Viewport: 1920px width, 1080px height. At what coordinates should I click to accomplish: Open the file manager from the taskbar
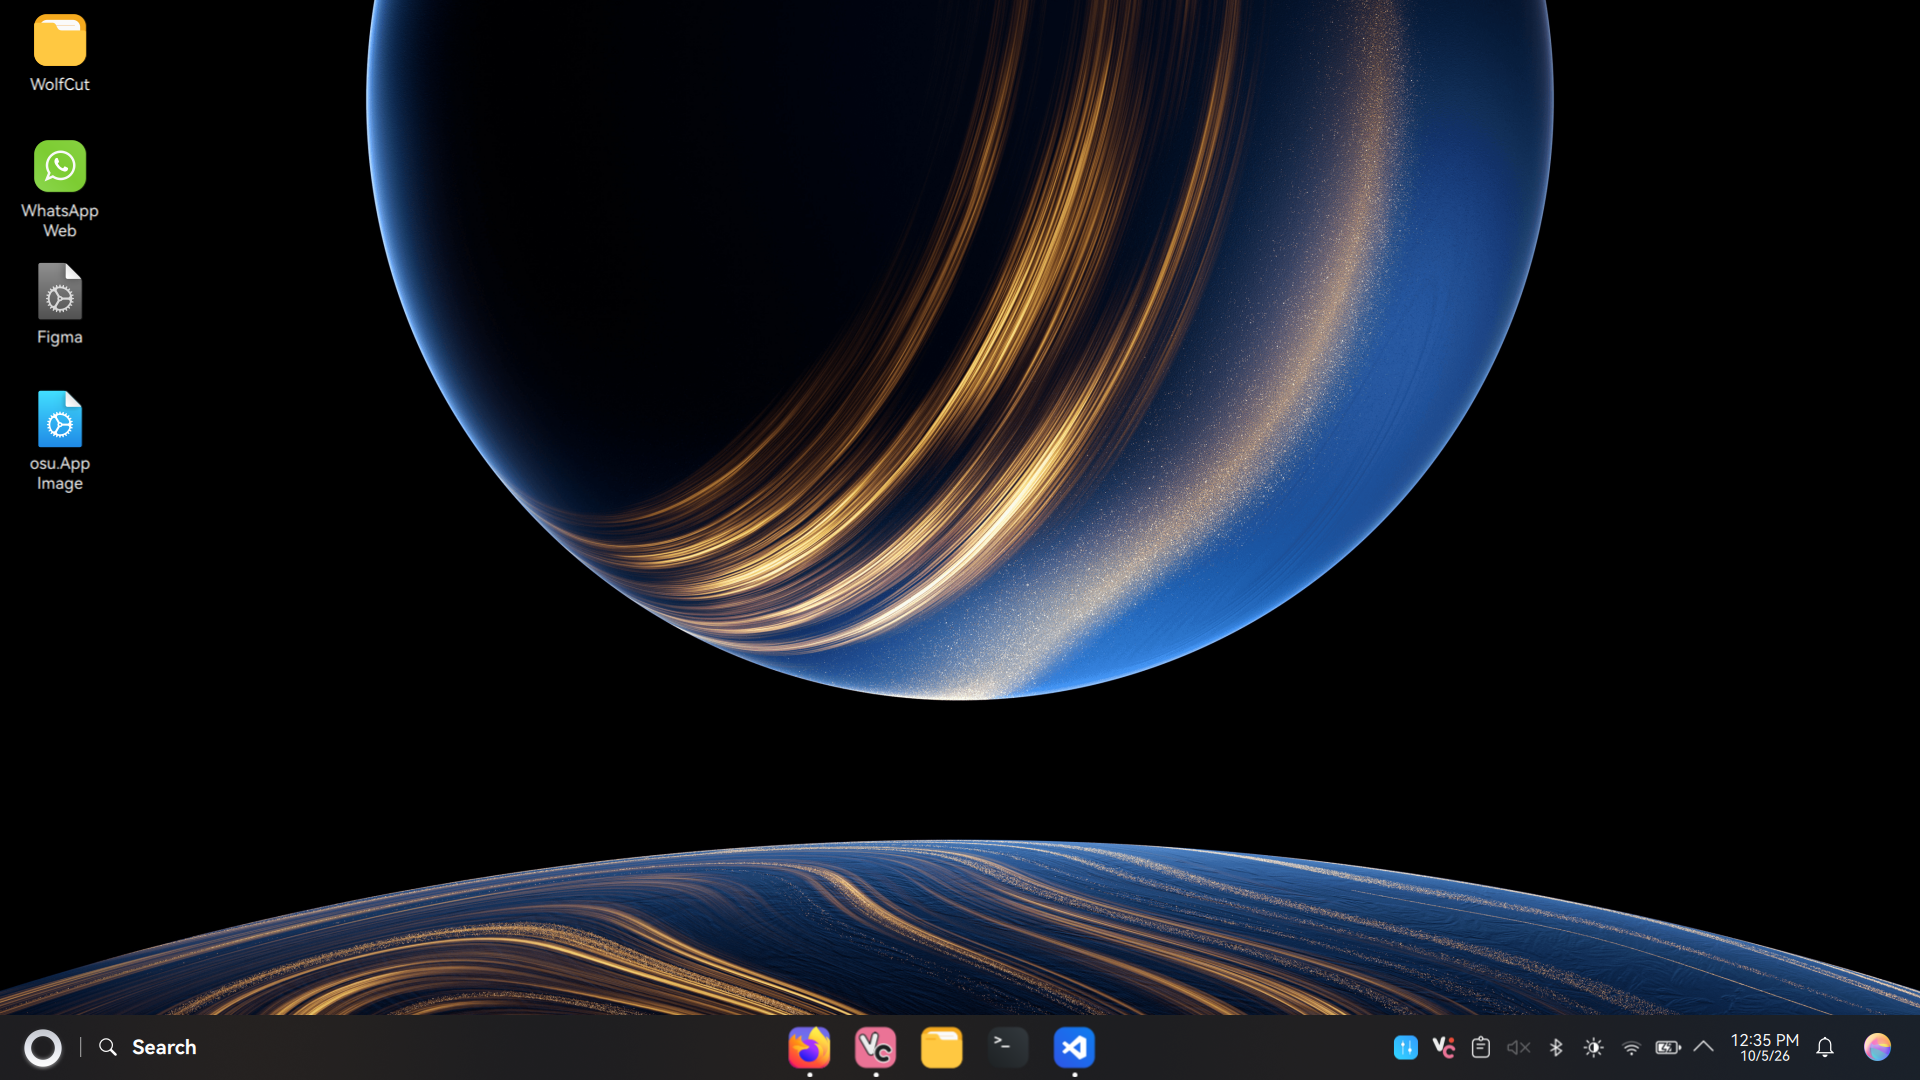click(941, 1048)
